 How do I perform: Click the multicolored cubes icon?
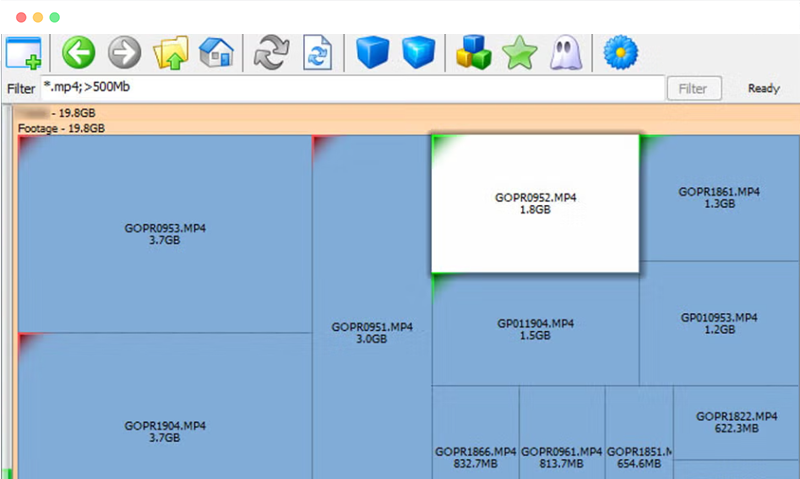coord(474,52)
